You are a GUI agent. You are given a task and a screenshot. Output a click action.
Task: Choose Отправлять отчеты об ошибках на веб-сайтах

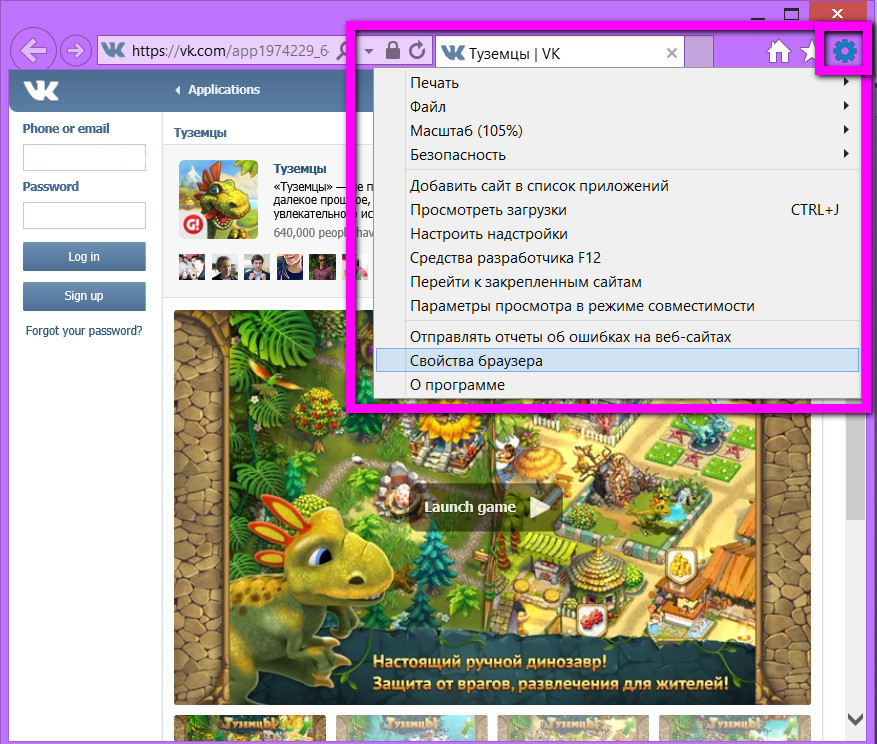point(617,337)
